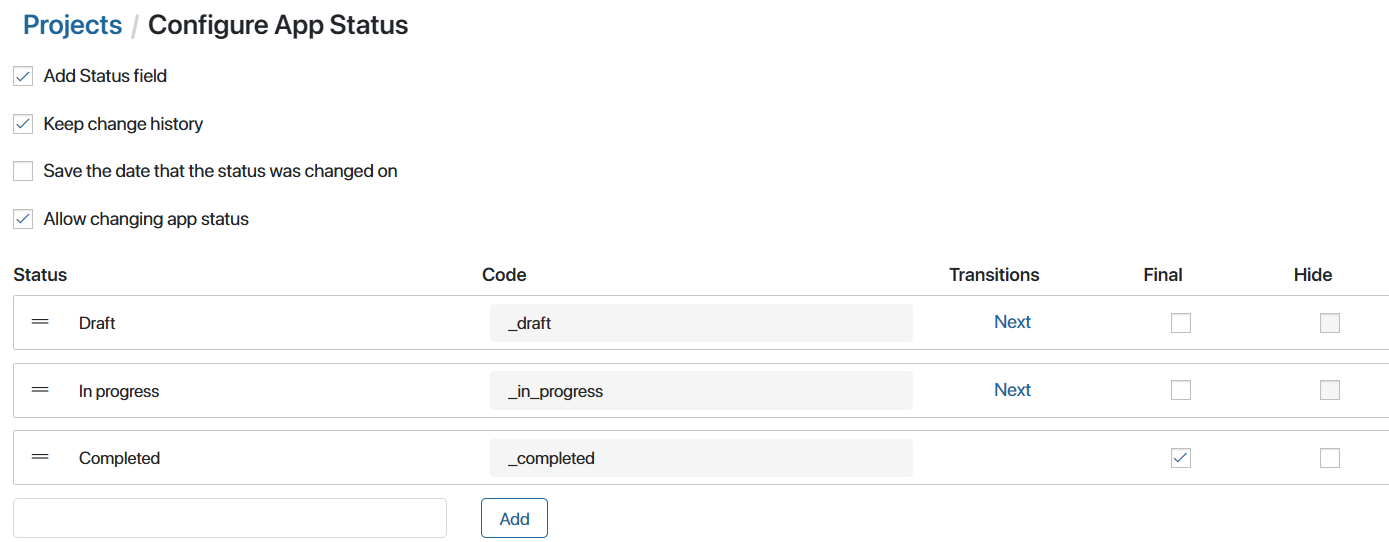This screenshot has width=1389, height=542.
Task: Disable Keep change history option
Action: (x=23, y=124)
